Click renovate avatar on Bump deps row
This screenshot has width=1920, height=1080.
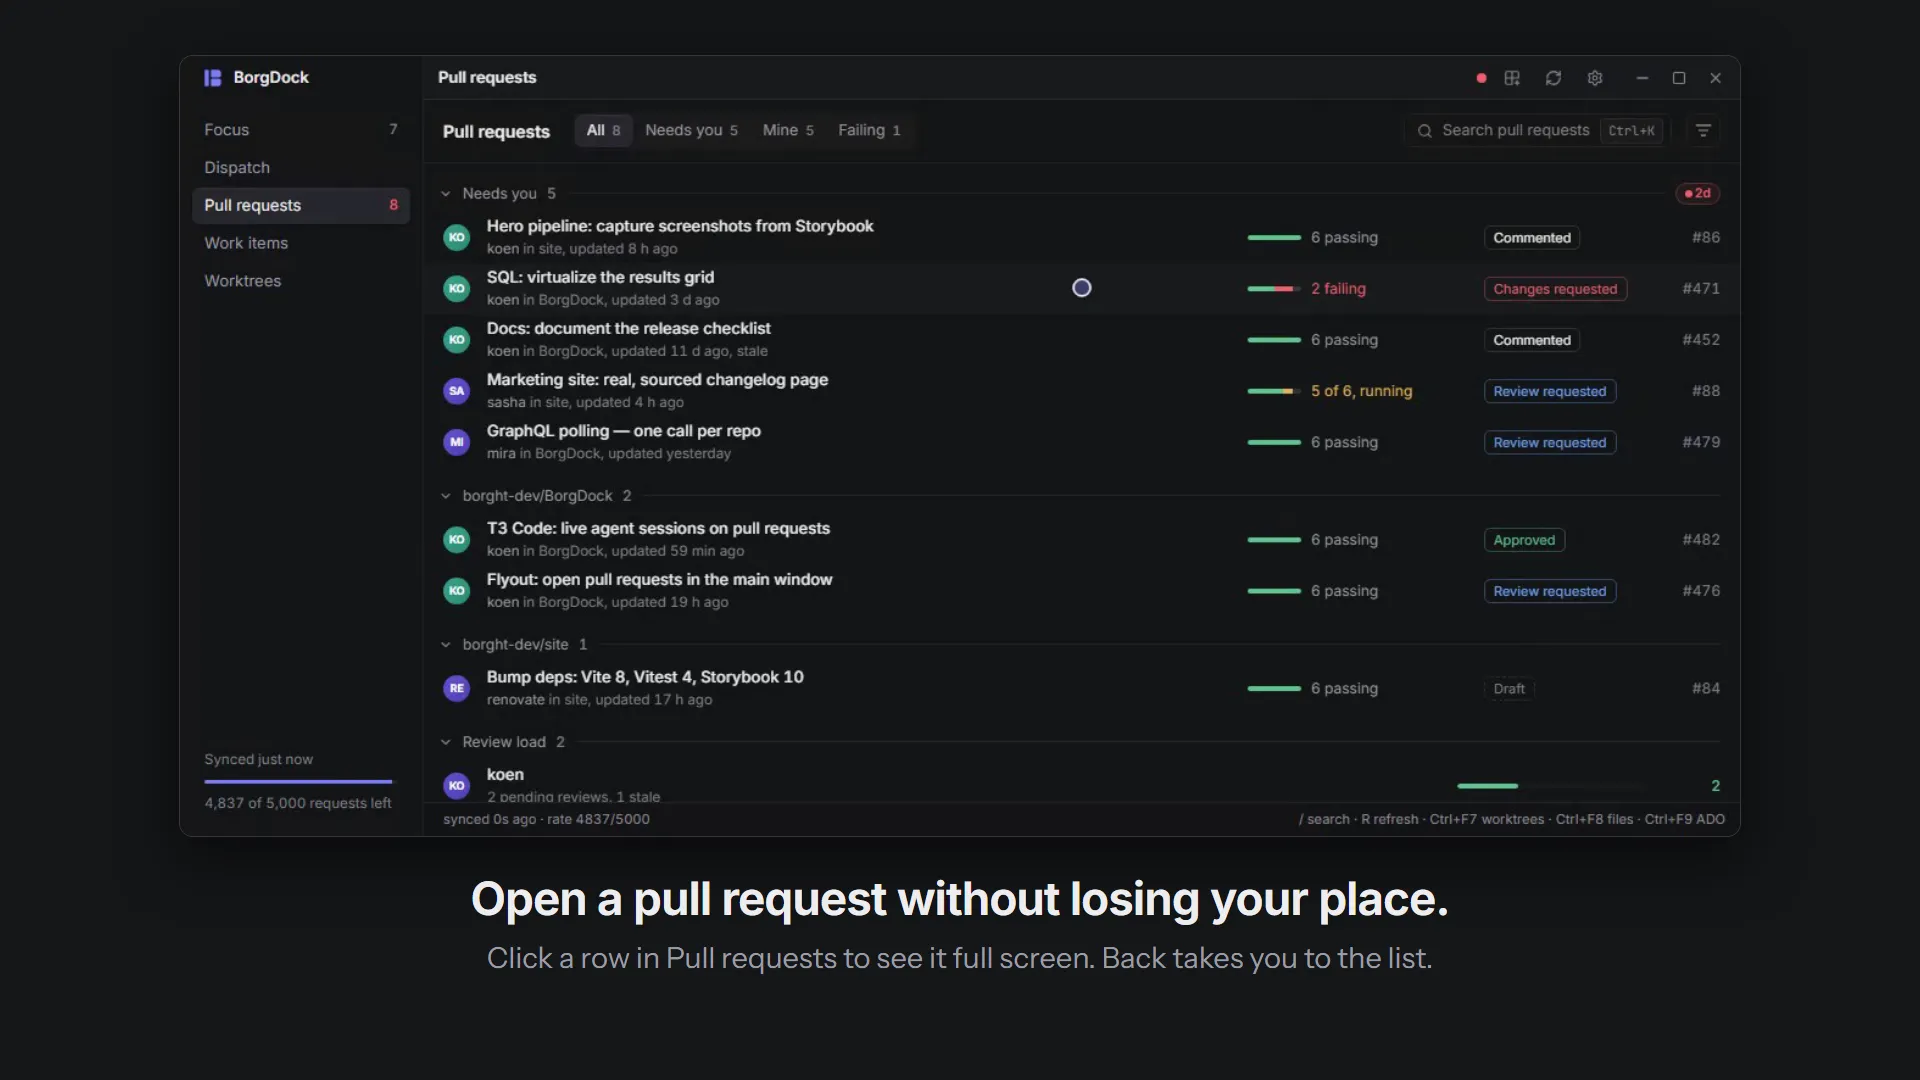click(x=457, y=688)
